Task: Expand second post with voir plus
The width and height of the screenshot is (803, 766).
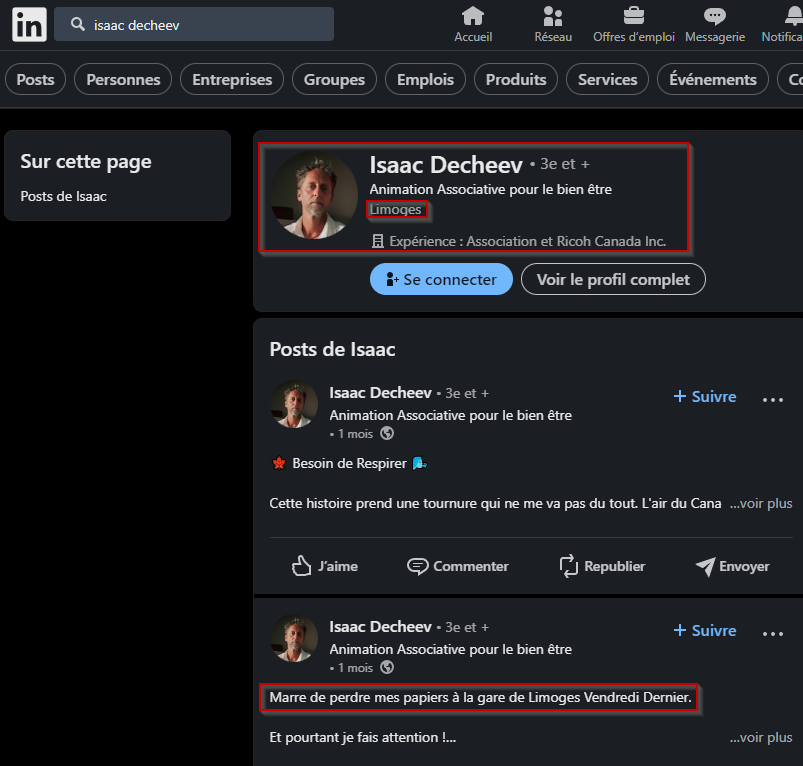Action: 761,737
